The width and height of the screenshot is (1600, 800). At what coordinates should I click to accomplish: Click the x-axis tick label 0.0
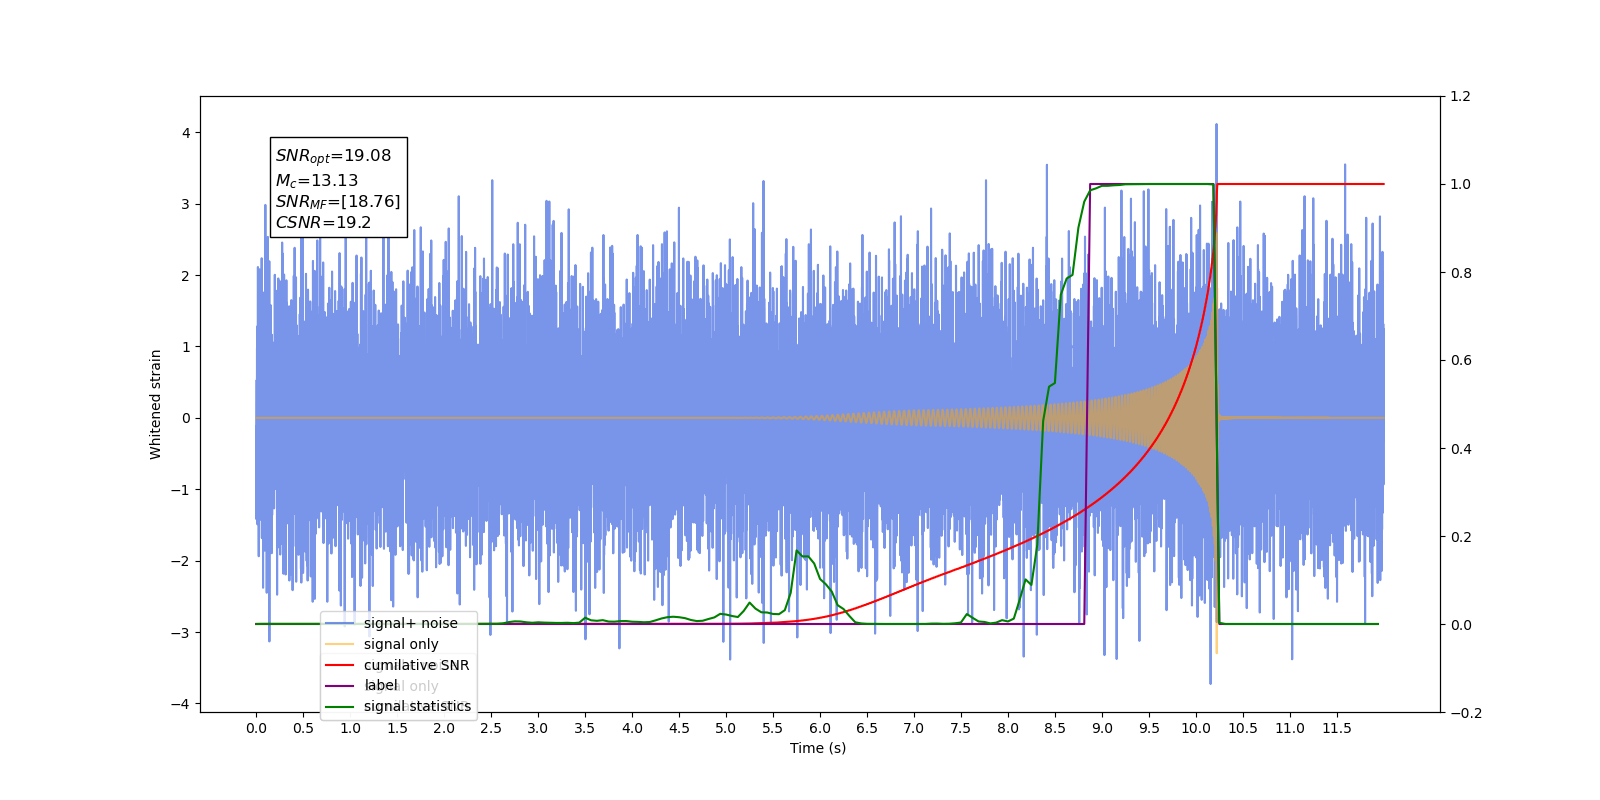[x=256, y=728]
